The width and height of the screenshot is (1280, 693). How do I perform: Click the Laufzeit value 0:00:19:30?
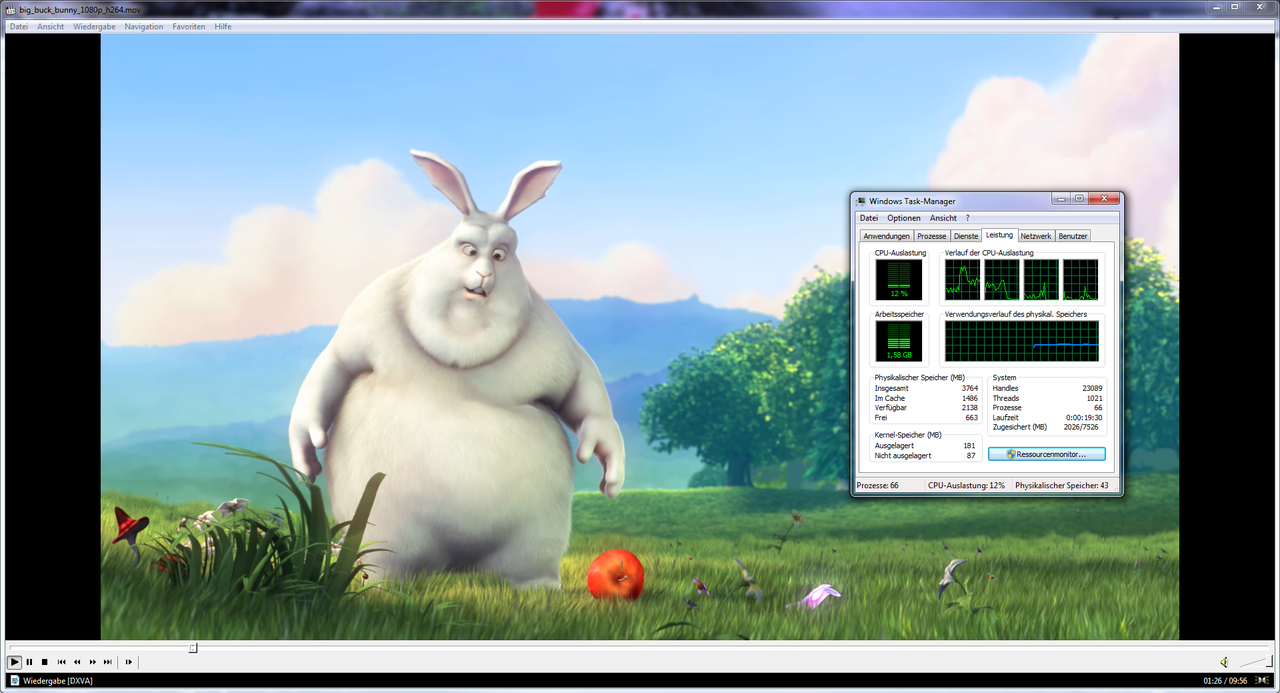1084,418
